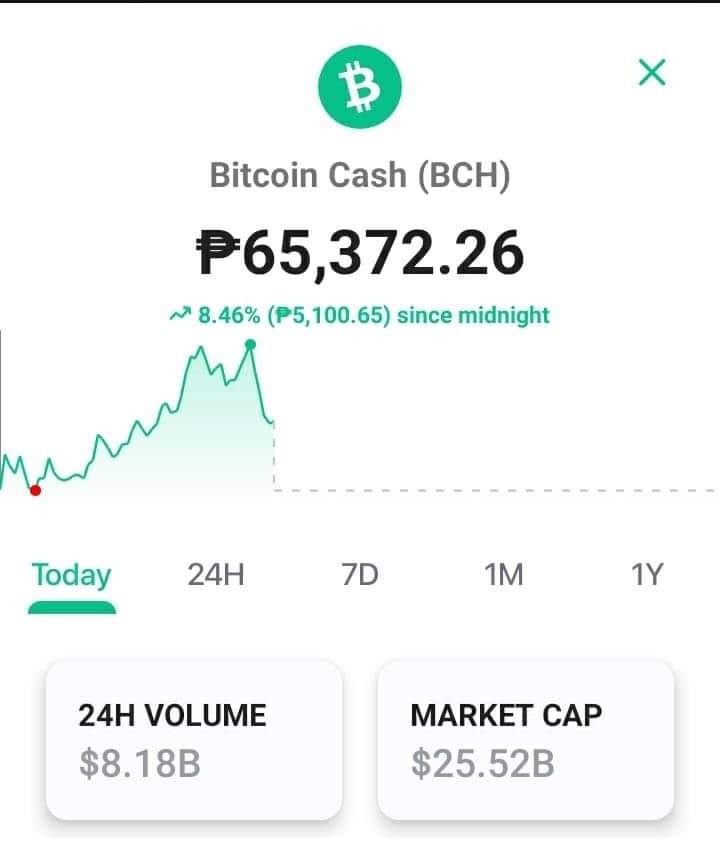Click the $25.52B market cap value

(x=483, y=764)
